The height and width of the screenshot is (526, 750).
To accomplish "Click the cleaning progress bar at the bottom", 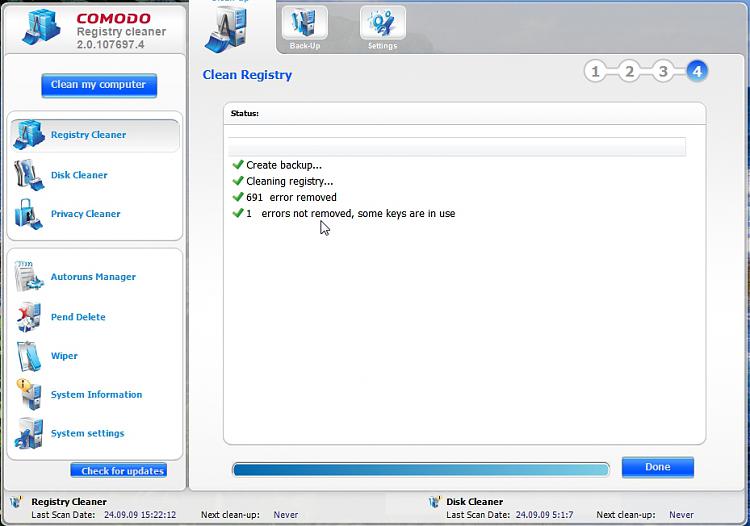I will pos(421,470).
